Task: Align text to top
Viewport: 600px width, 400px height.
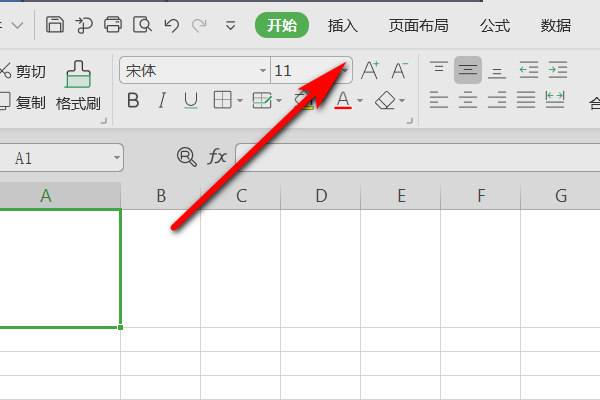Action: click(x=439, y=69)
